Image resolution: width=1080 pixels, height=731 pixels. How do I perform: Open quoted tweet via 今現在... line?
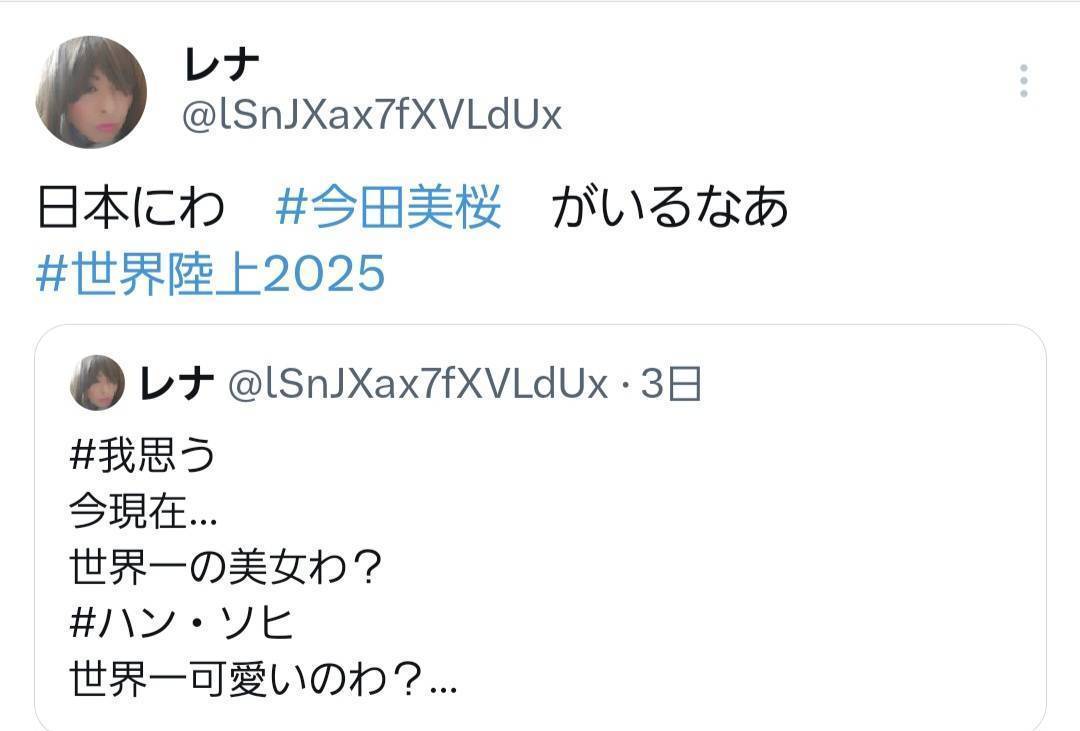(143, 512)
